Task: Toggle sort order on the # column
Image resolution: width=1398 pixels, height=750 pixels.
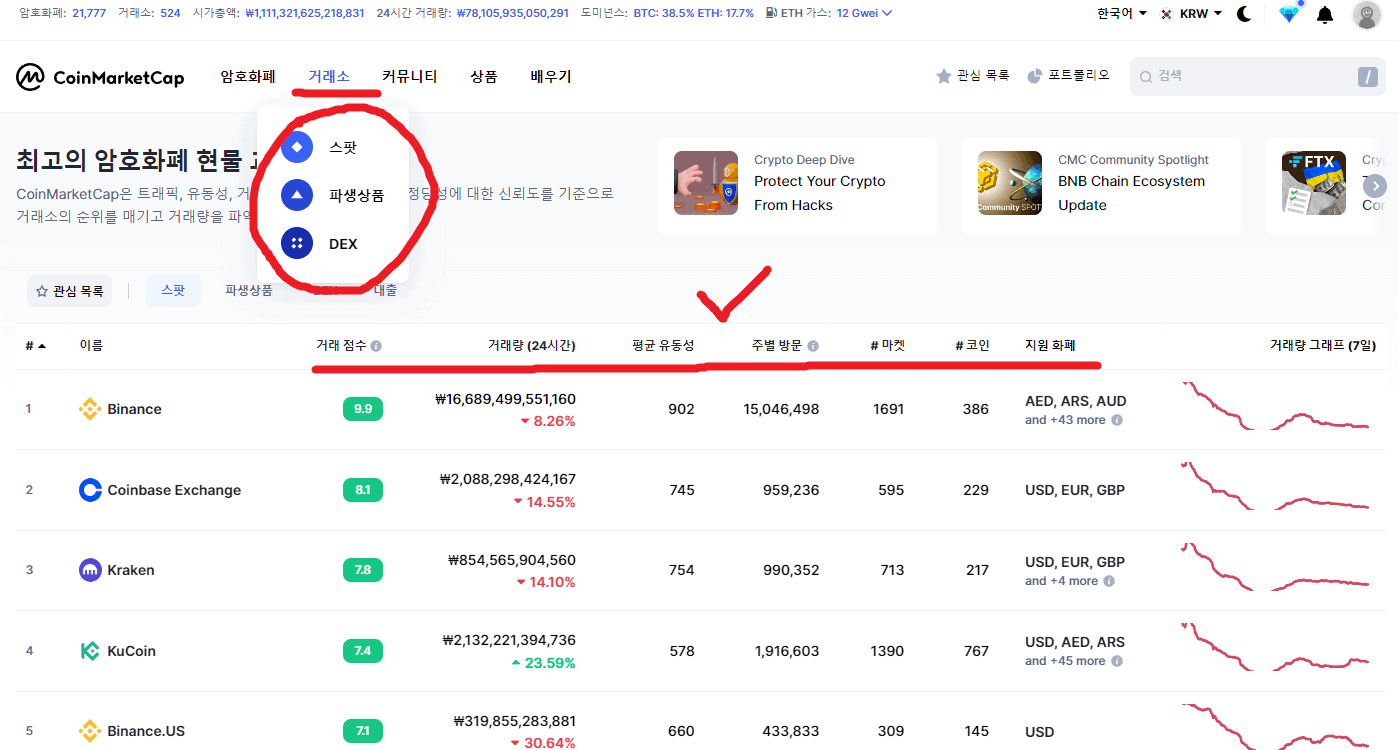Action: pyautogui.click(x=33, y=345)
